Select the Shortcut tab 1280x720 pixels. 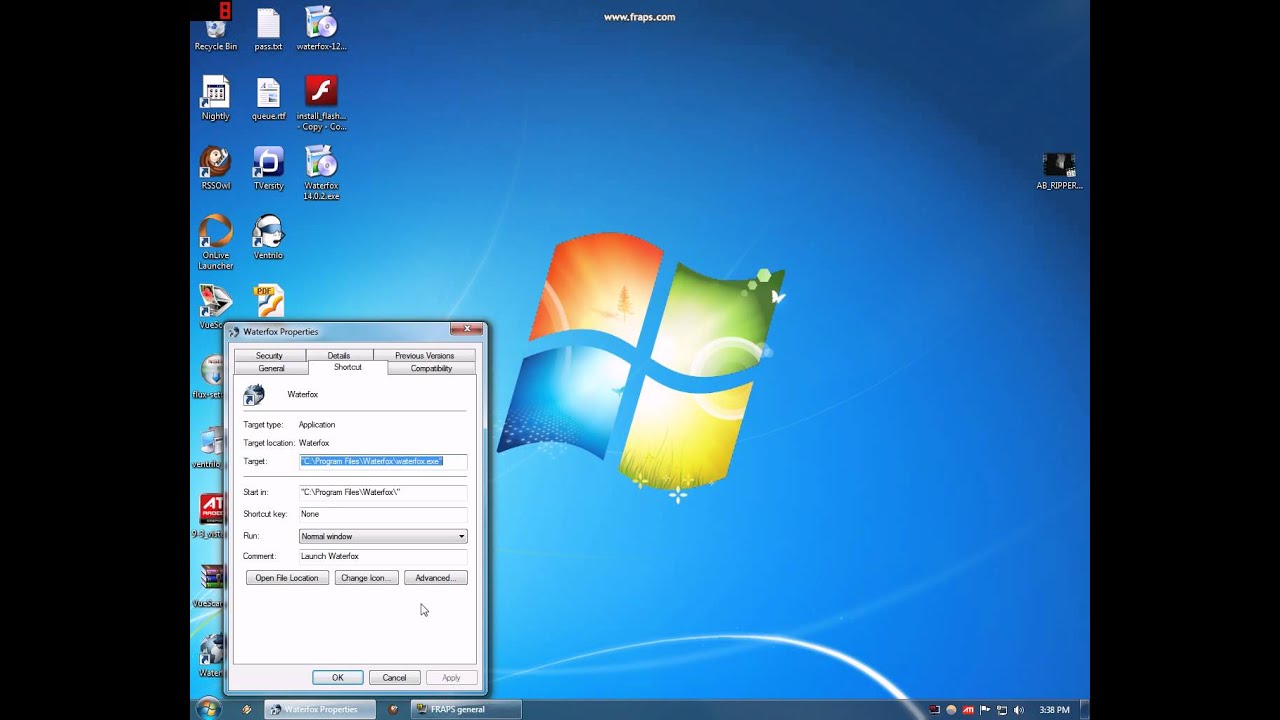348,367
